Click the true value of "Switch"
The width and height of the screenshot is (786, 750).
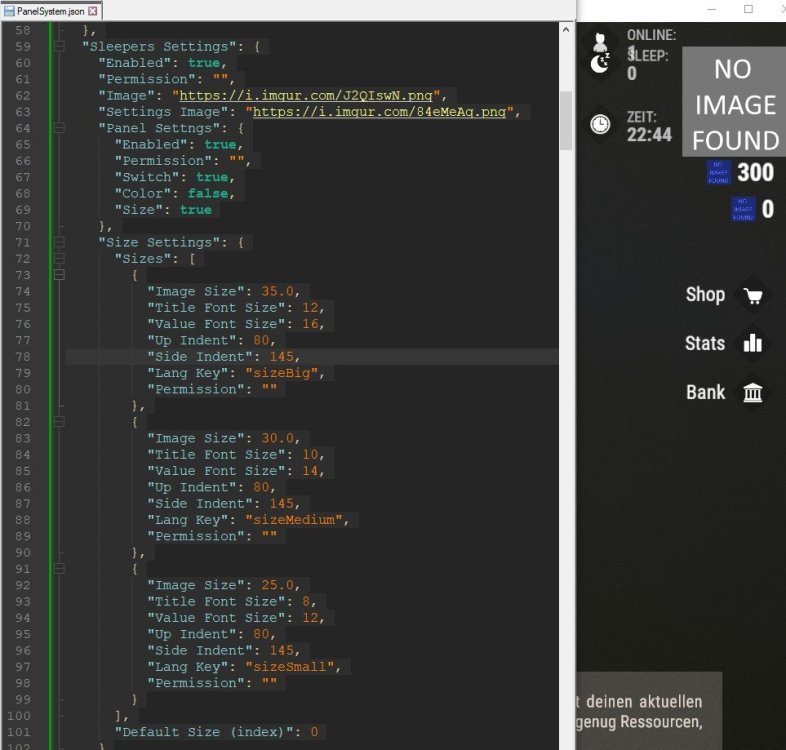[x=212, y=177]
